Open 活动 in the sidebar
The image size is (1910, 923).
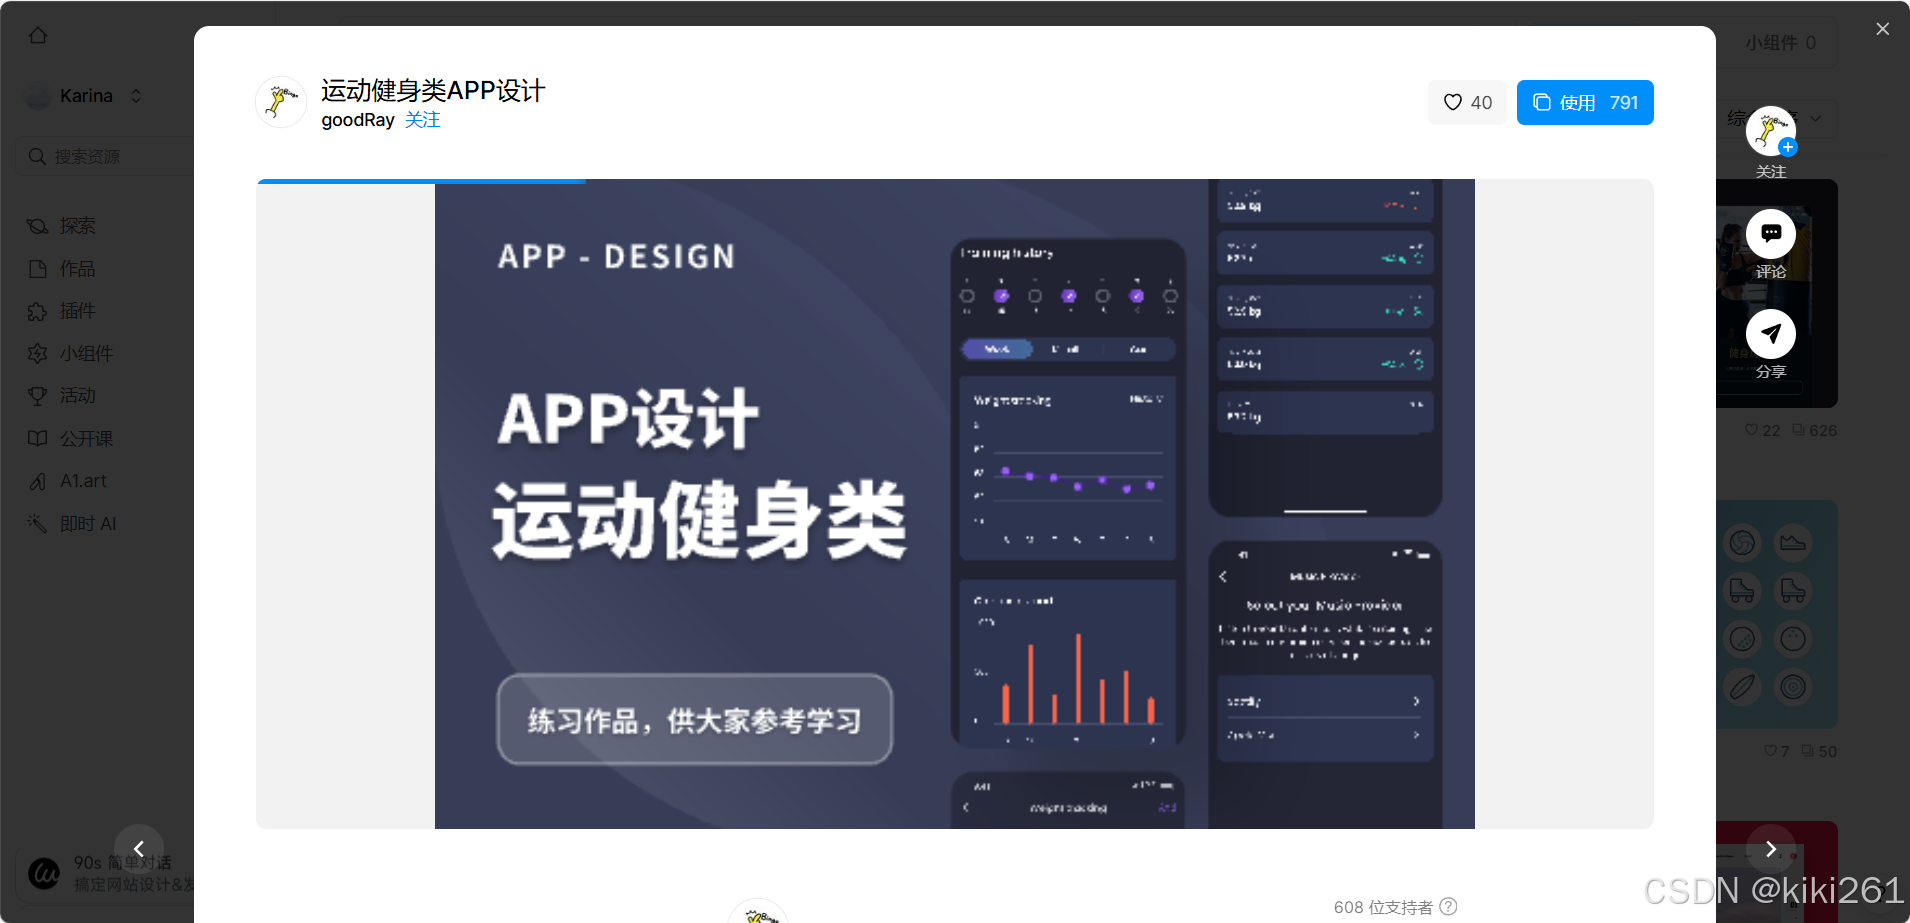[77, 396]
